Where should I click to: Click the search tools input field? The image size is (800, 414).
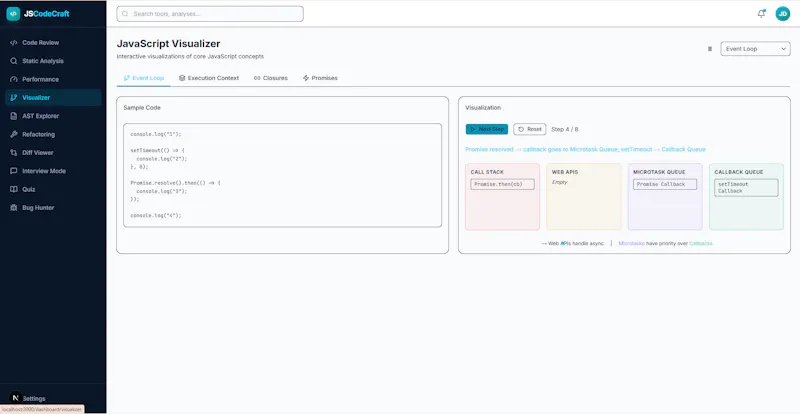pos(210,14)
